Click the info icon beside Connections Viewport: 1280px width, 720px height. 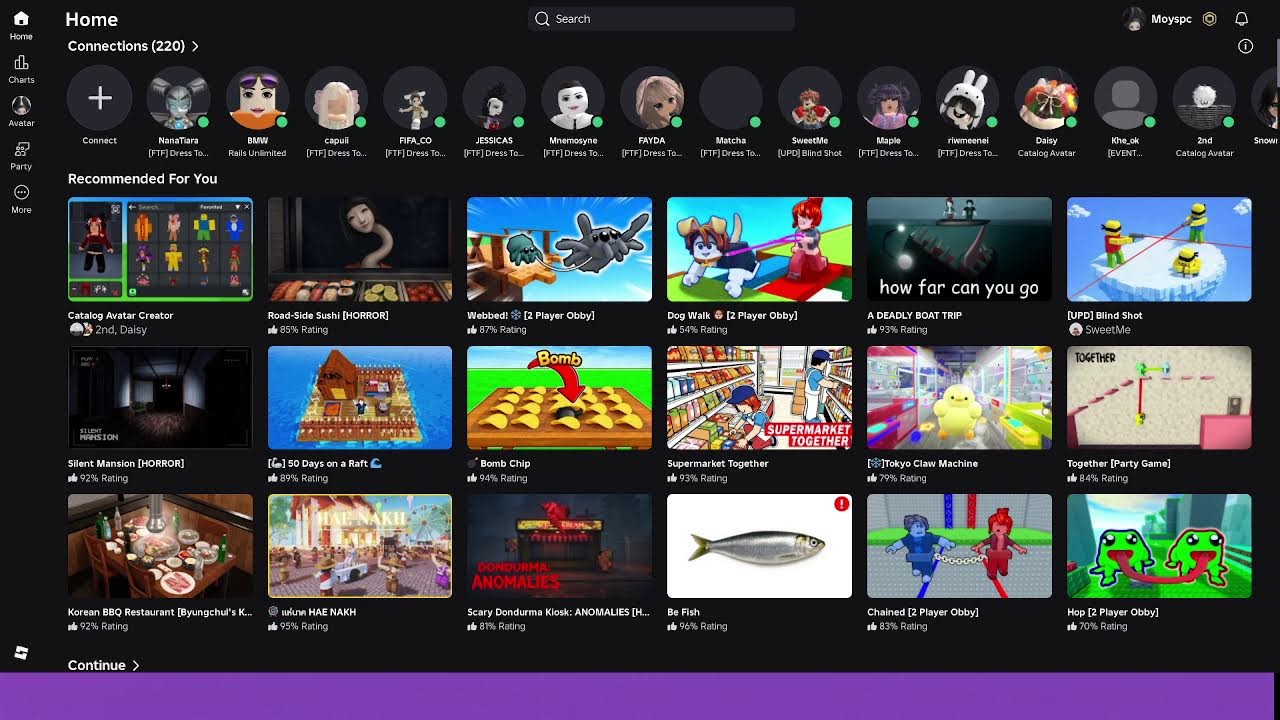click(1245, 46)
